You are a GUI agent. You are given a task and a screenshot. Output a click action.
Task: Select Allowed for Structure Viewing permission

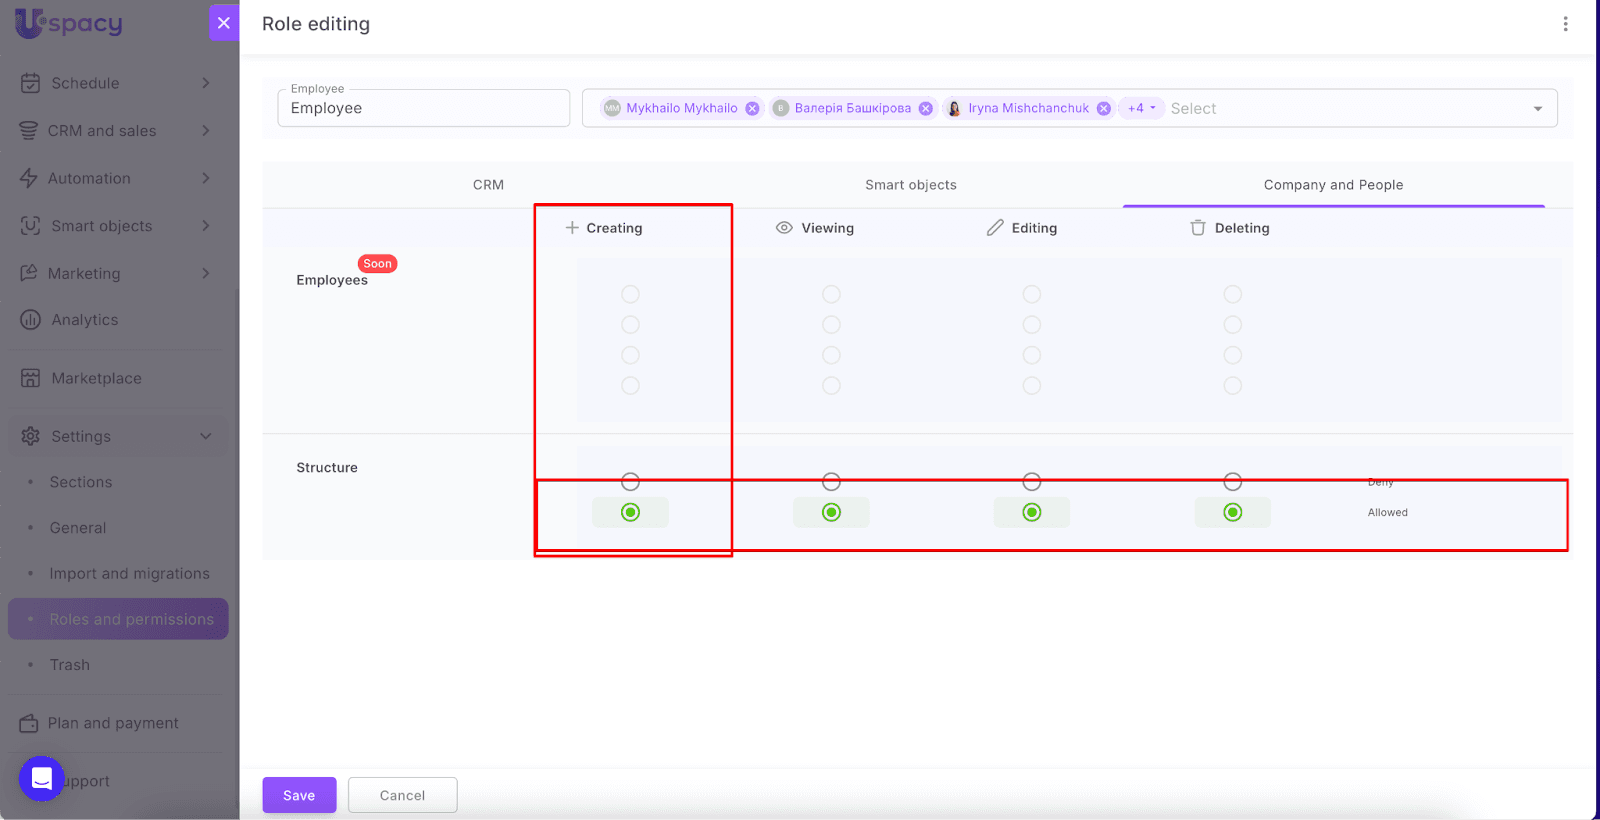[x=831, y=512]
